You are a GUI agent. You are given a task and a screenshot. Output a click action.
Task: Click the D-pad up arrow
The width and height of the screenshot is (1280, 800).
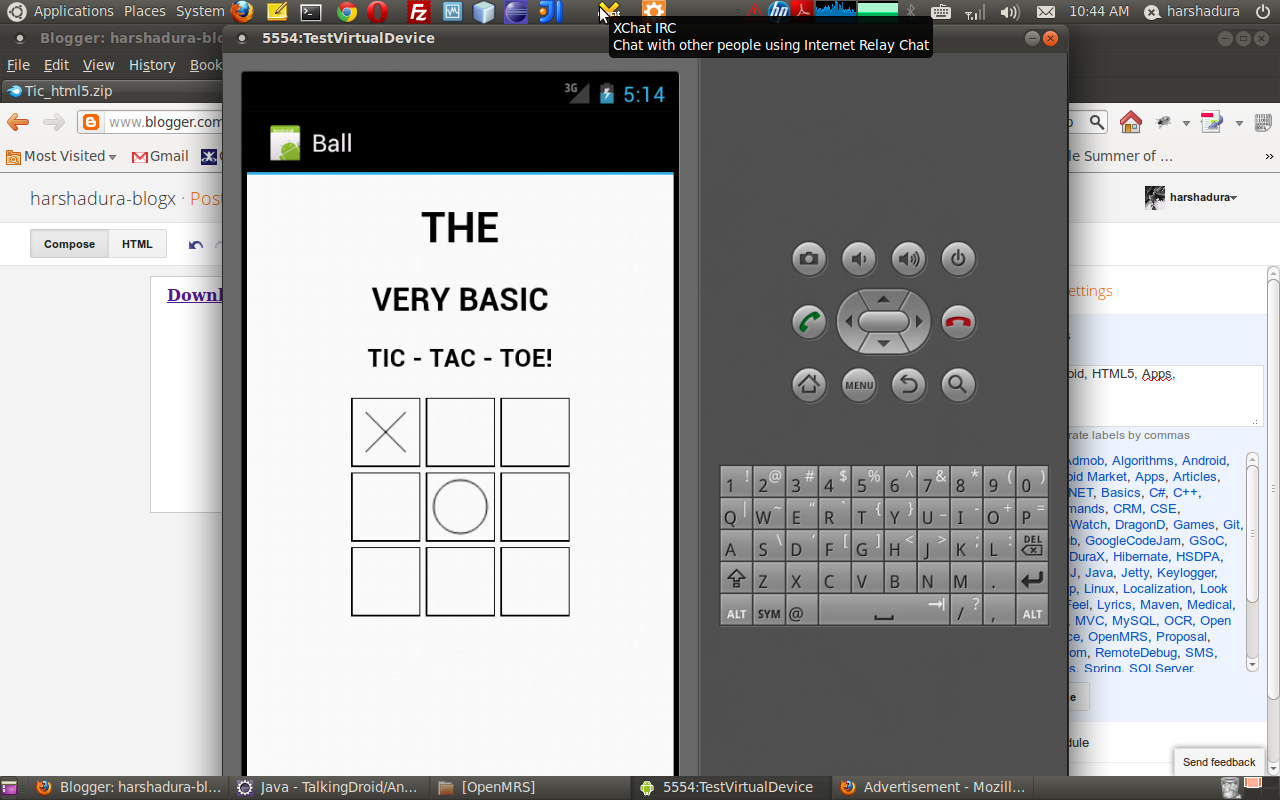[x=883, y=298]
